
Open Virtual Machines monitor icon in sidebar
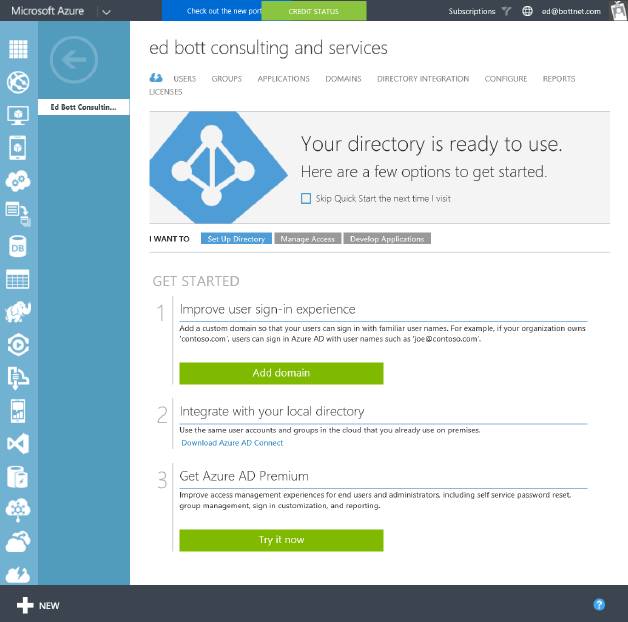tap(18, 115)
